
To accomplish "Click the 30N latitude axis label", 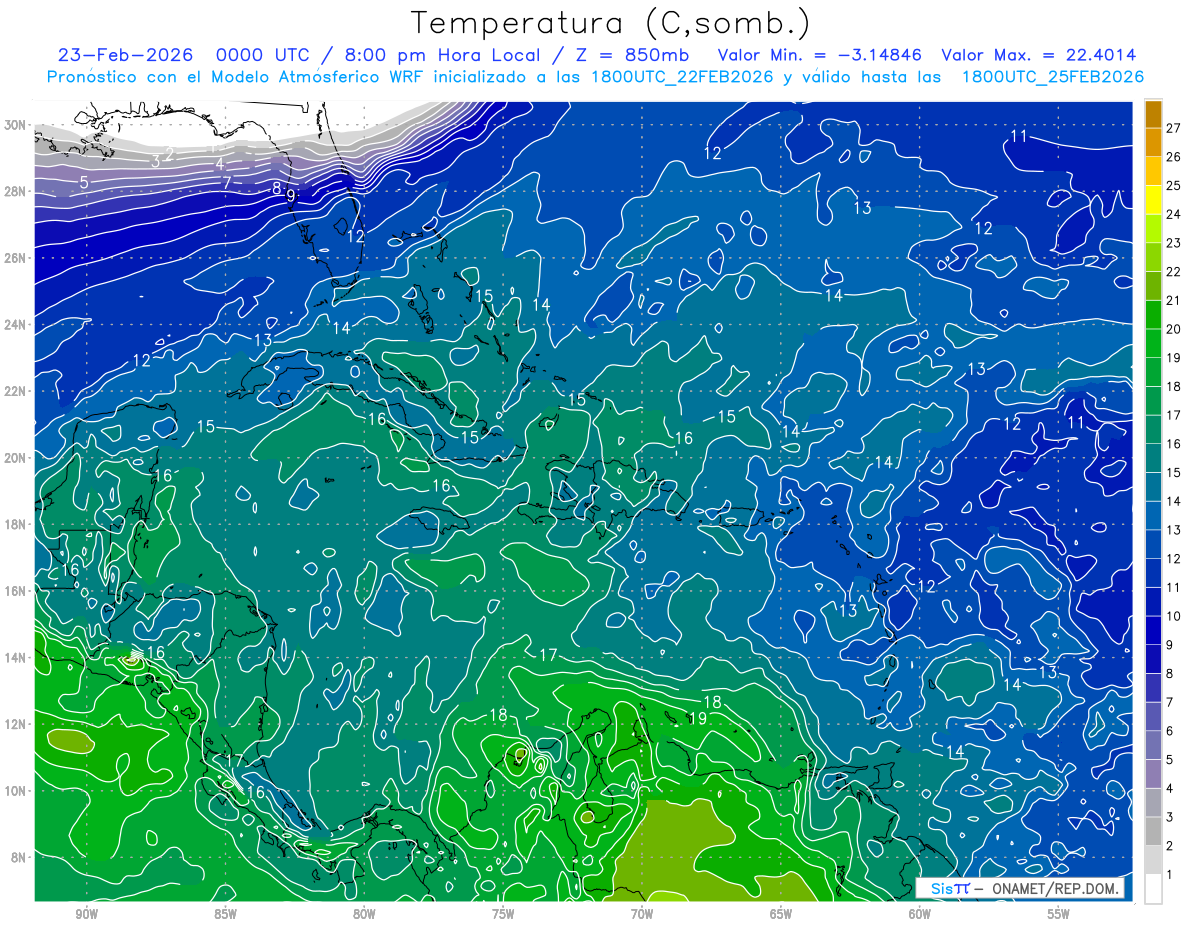I will click(x=15, y=125).
